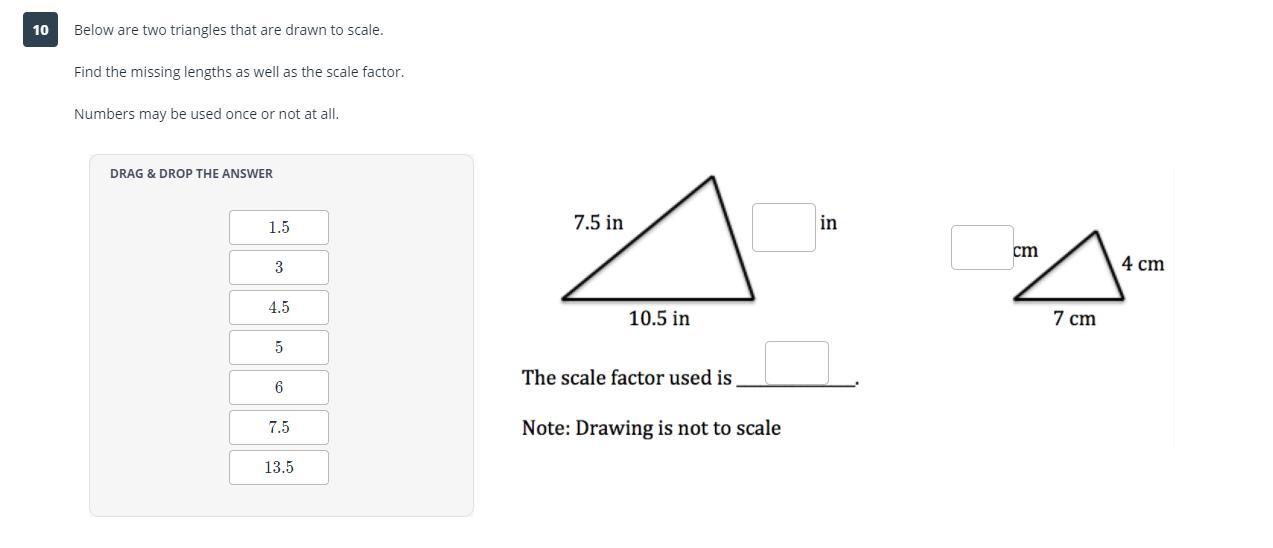Image resolution: width=1273 pixels, height=548 pixels.
Task: Click the scale factor answer box
Action: click(x=796, y=363)
